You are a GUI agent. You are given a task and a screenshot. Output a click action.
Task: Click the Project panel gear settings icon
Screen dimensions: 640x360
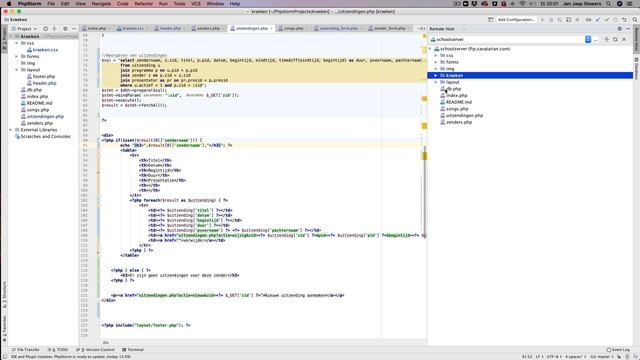[65, 29]
